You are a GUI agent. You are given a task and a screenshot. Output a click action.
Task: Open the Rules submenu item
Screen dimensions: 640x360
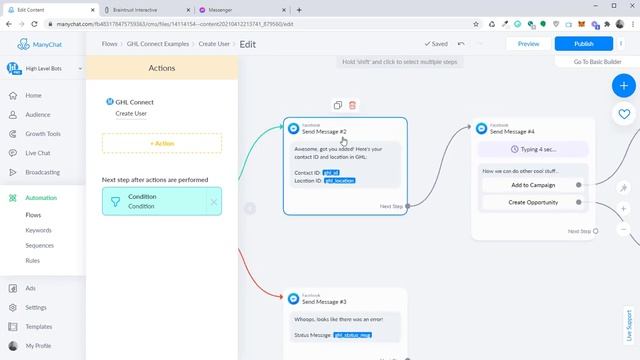pyautogui.click(x=33, y=260)
